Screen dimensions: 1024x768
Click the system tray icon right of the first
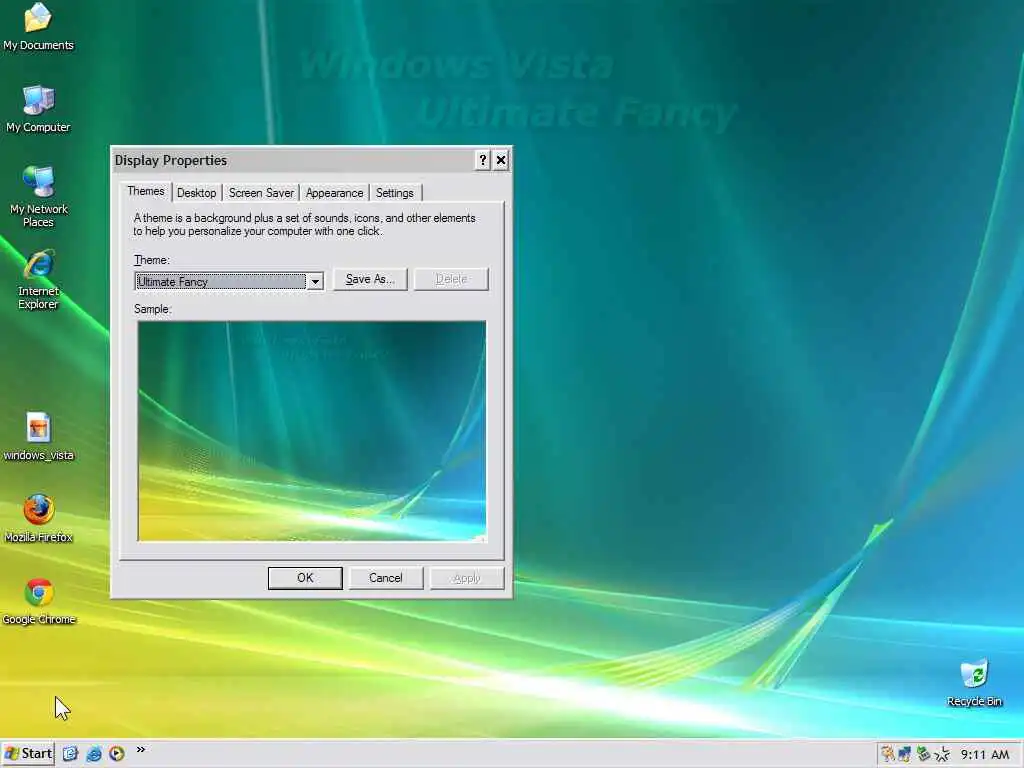click(904, 754)
